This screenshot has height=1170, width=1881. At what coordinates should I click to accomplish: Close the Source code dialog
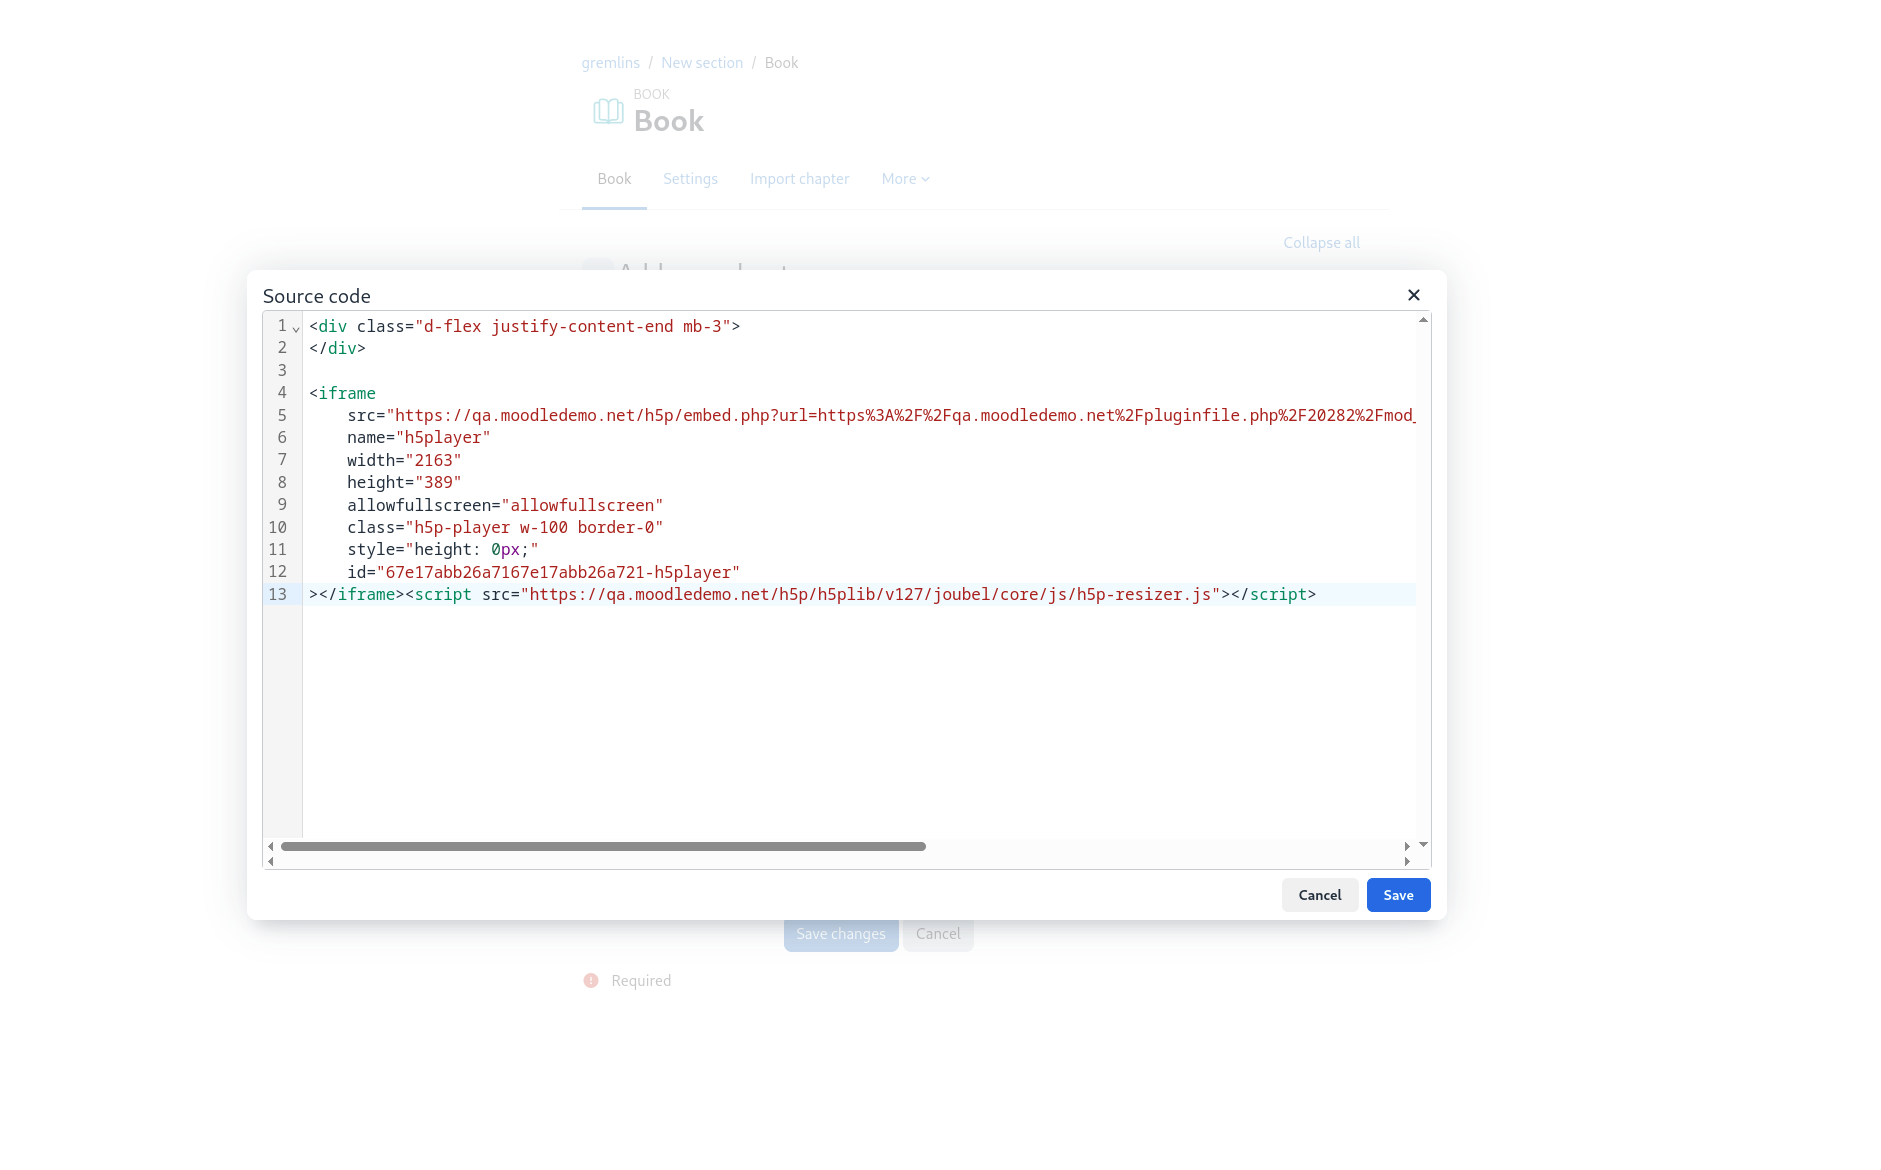[1413, 295]
